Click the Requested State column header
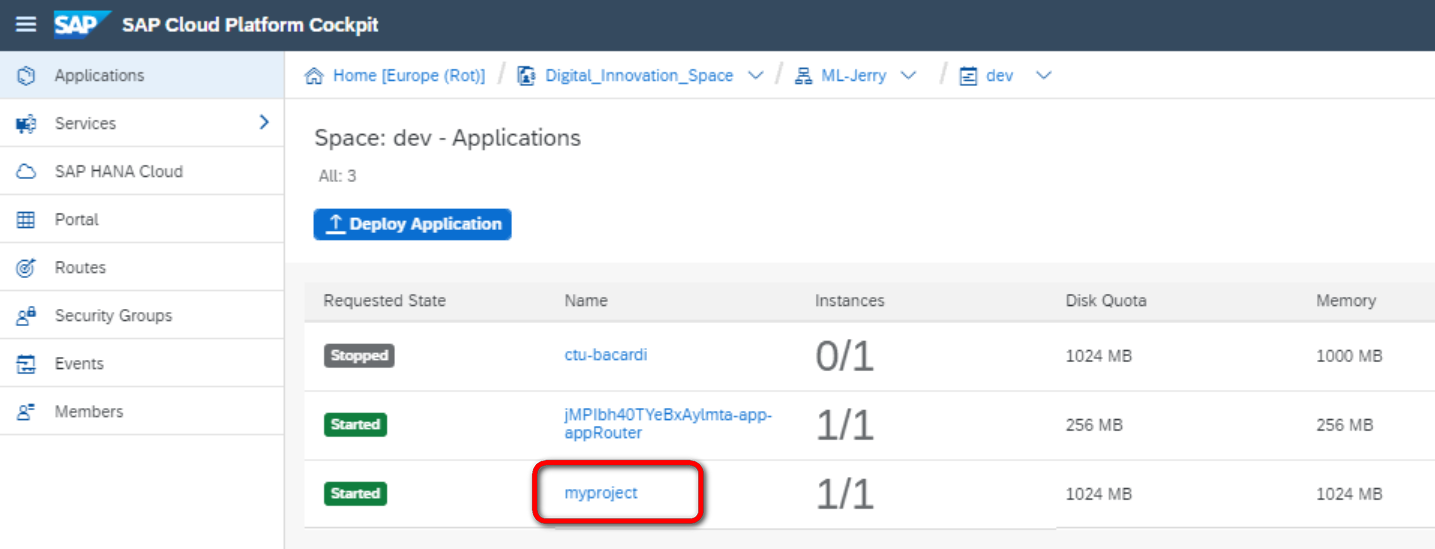 [x=385, y=301]
